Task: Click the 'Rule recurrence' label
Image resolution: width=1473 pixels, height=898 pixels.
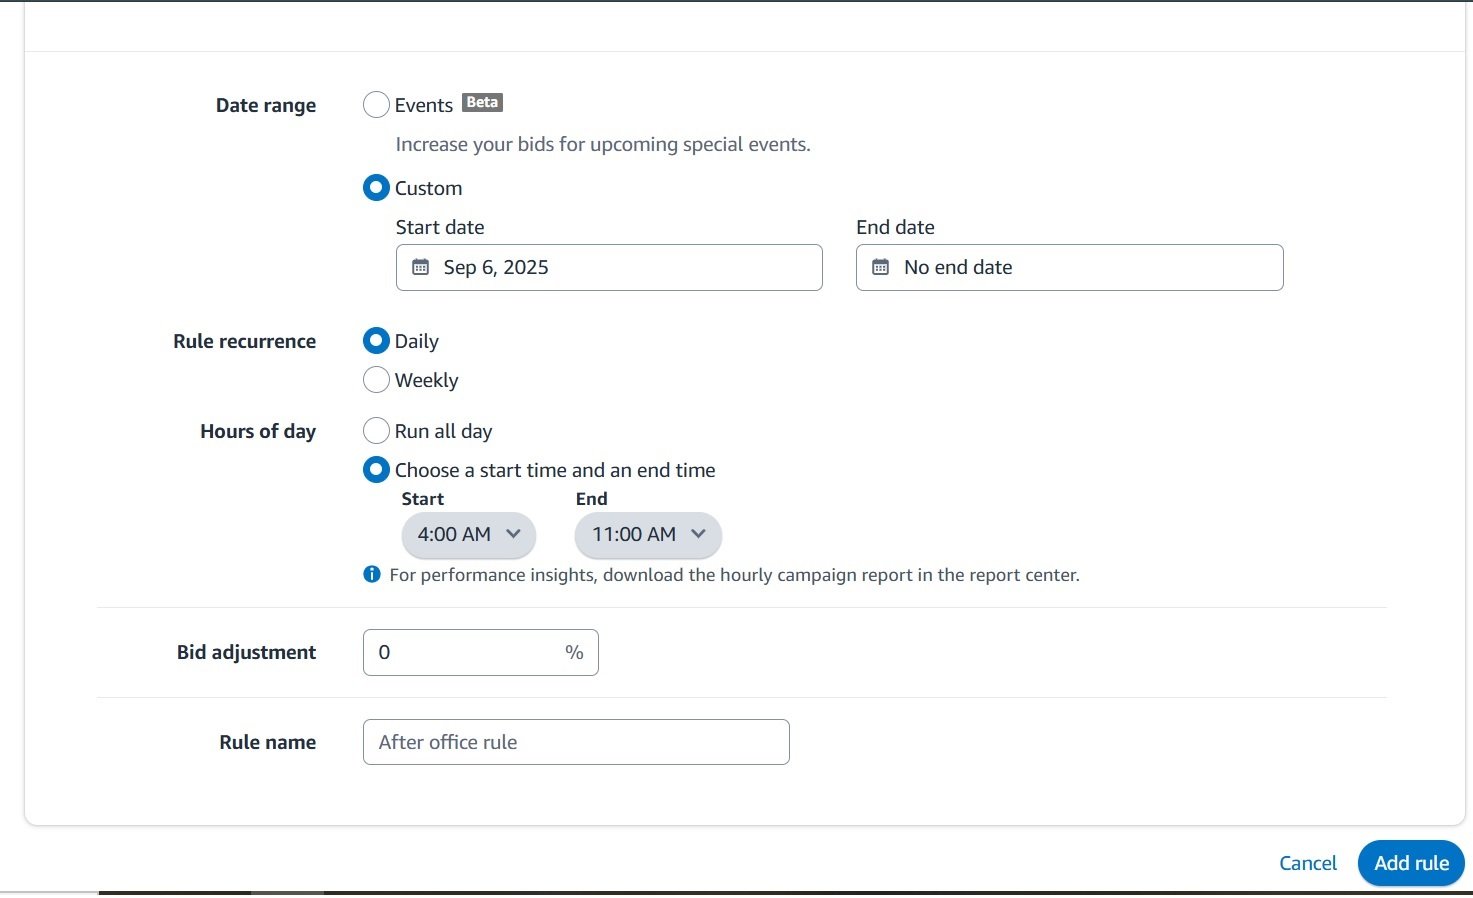Action: click(245, 341)
